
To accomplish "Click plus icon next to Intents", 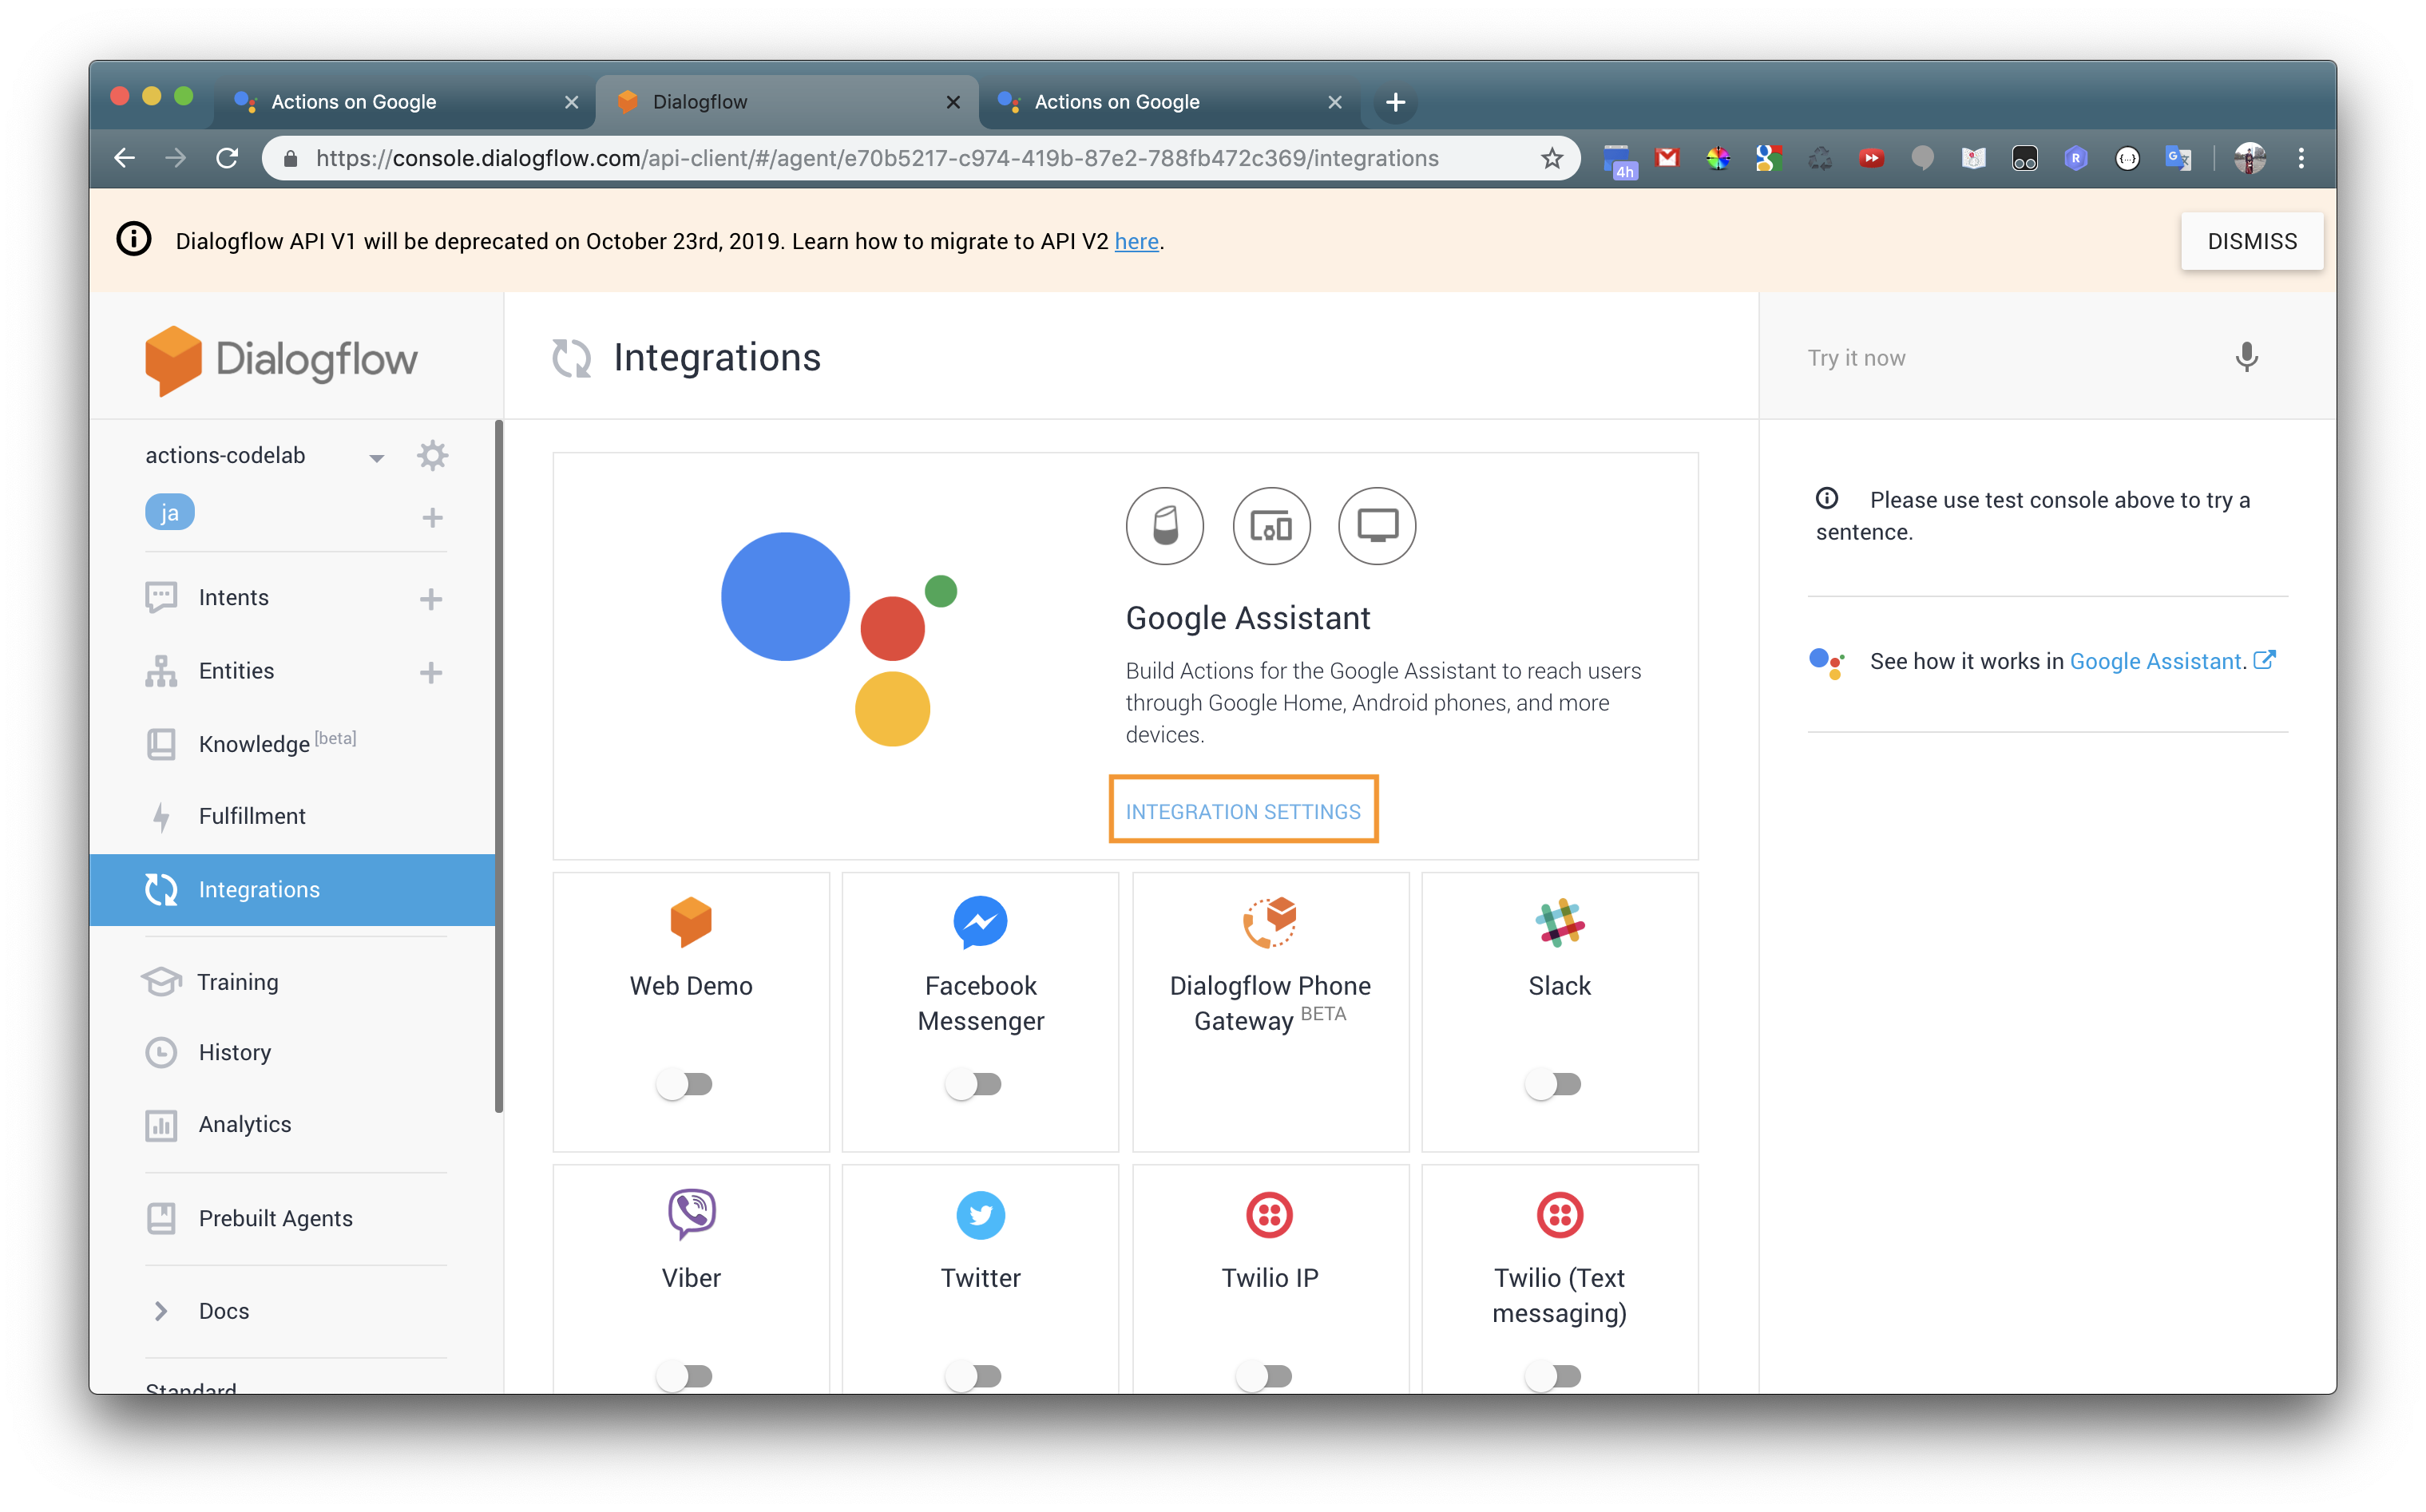I will [x=431, y=599].
